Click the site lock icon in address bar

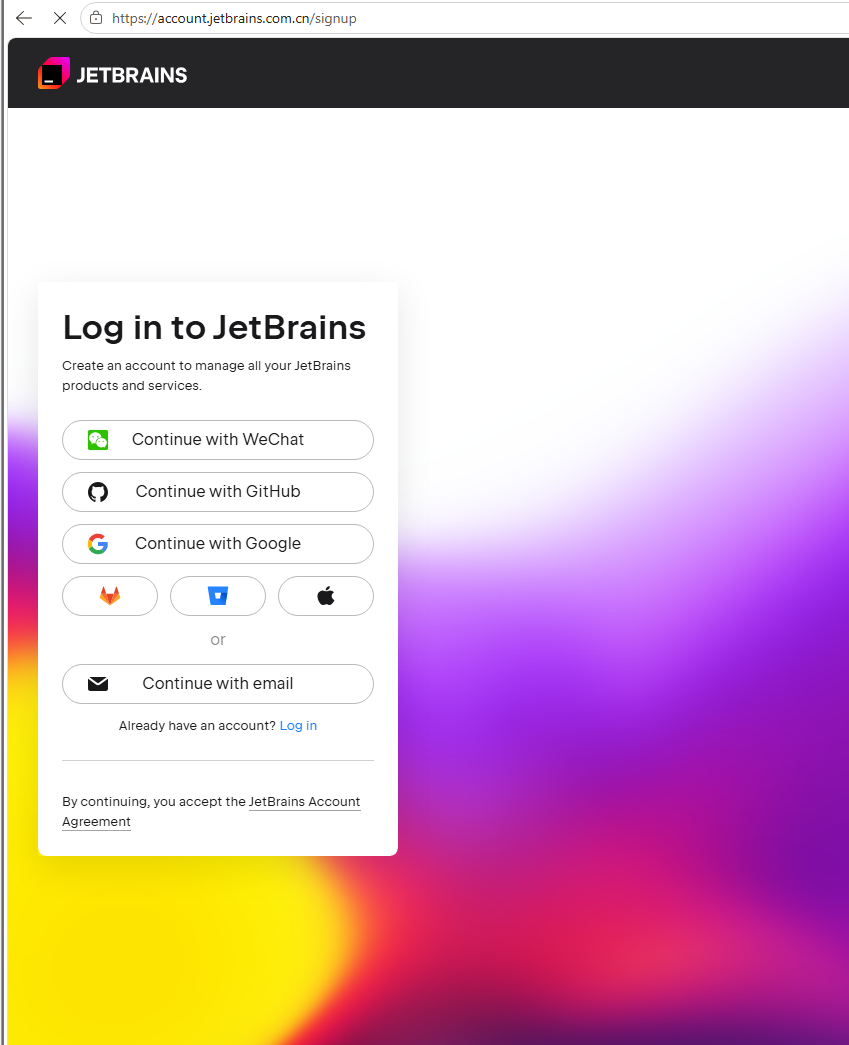click(96, 18)
